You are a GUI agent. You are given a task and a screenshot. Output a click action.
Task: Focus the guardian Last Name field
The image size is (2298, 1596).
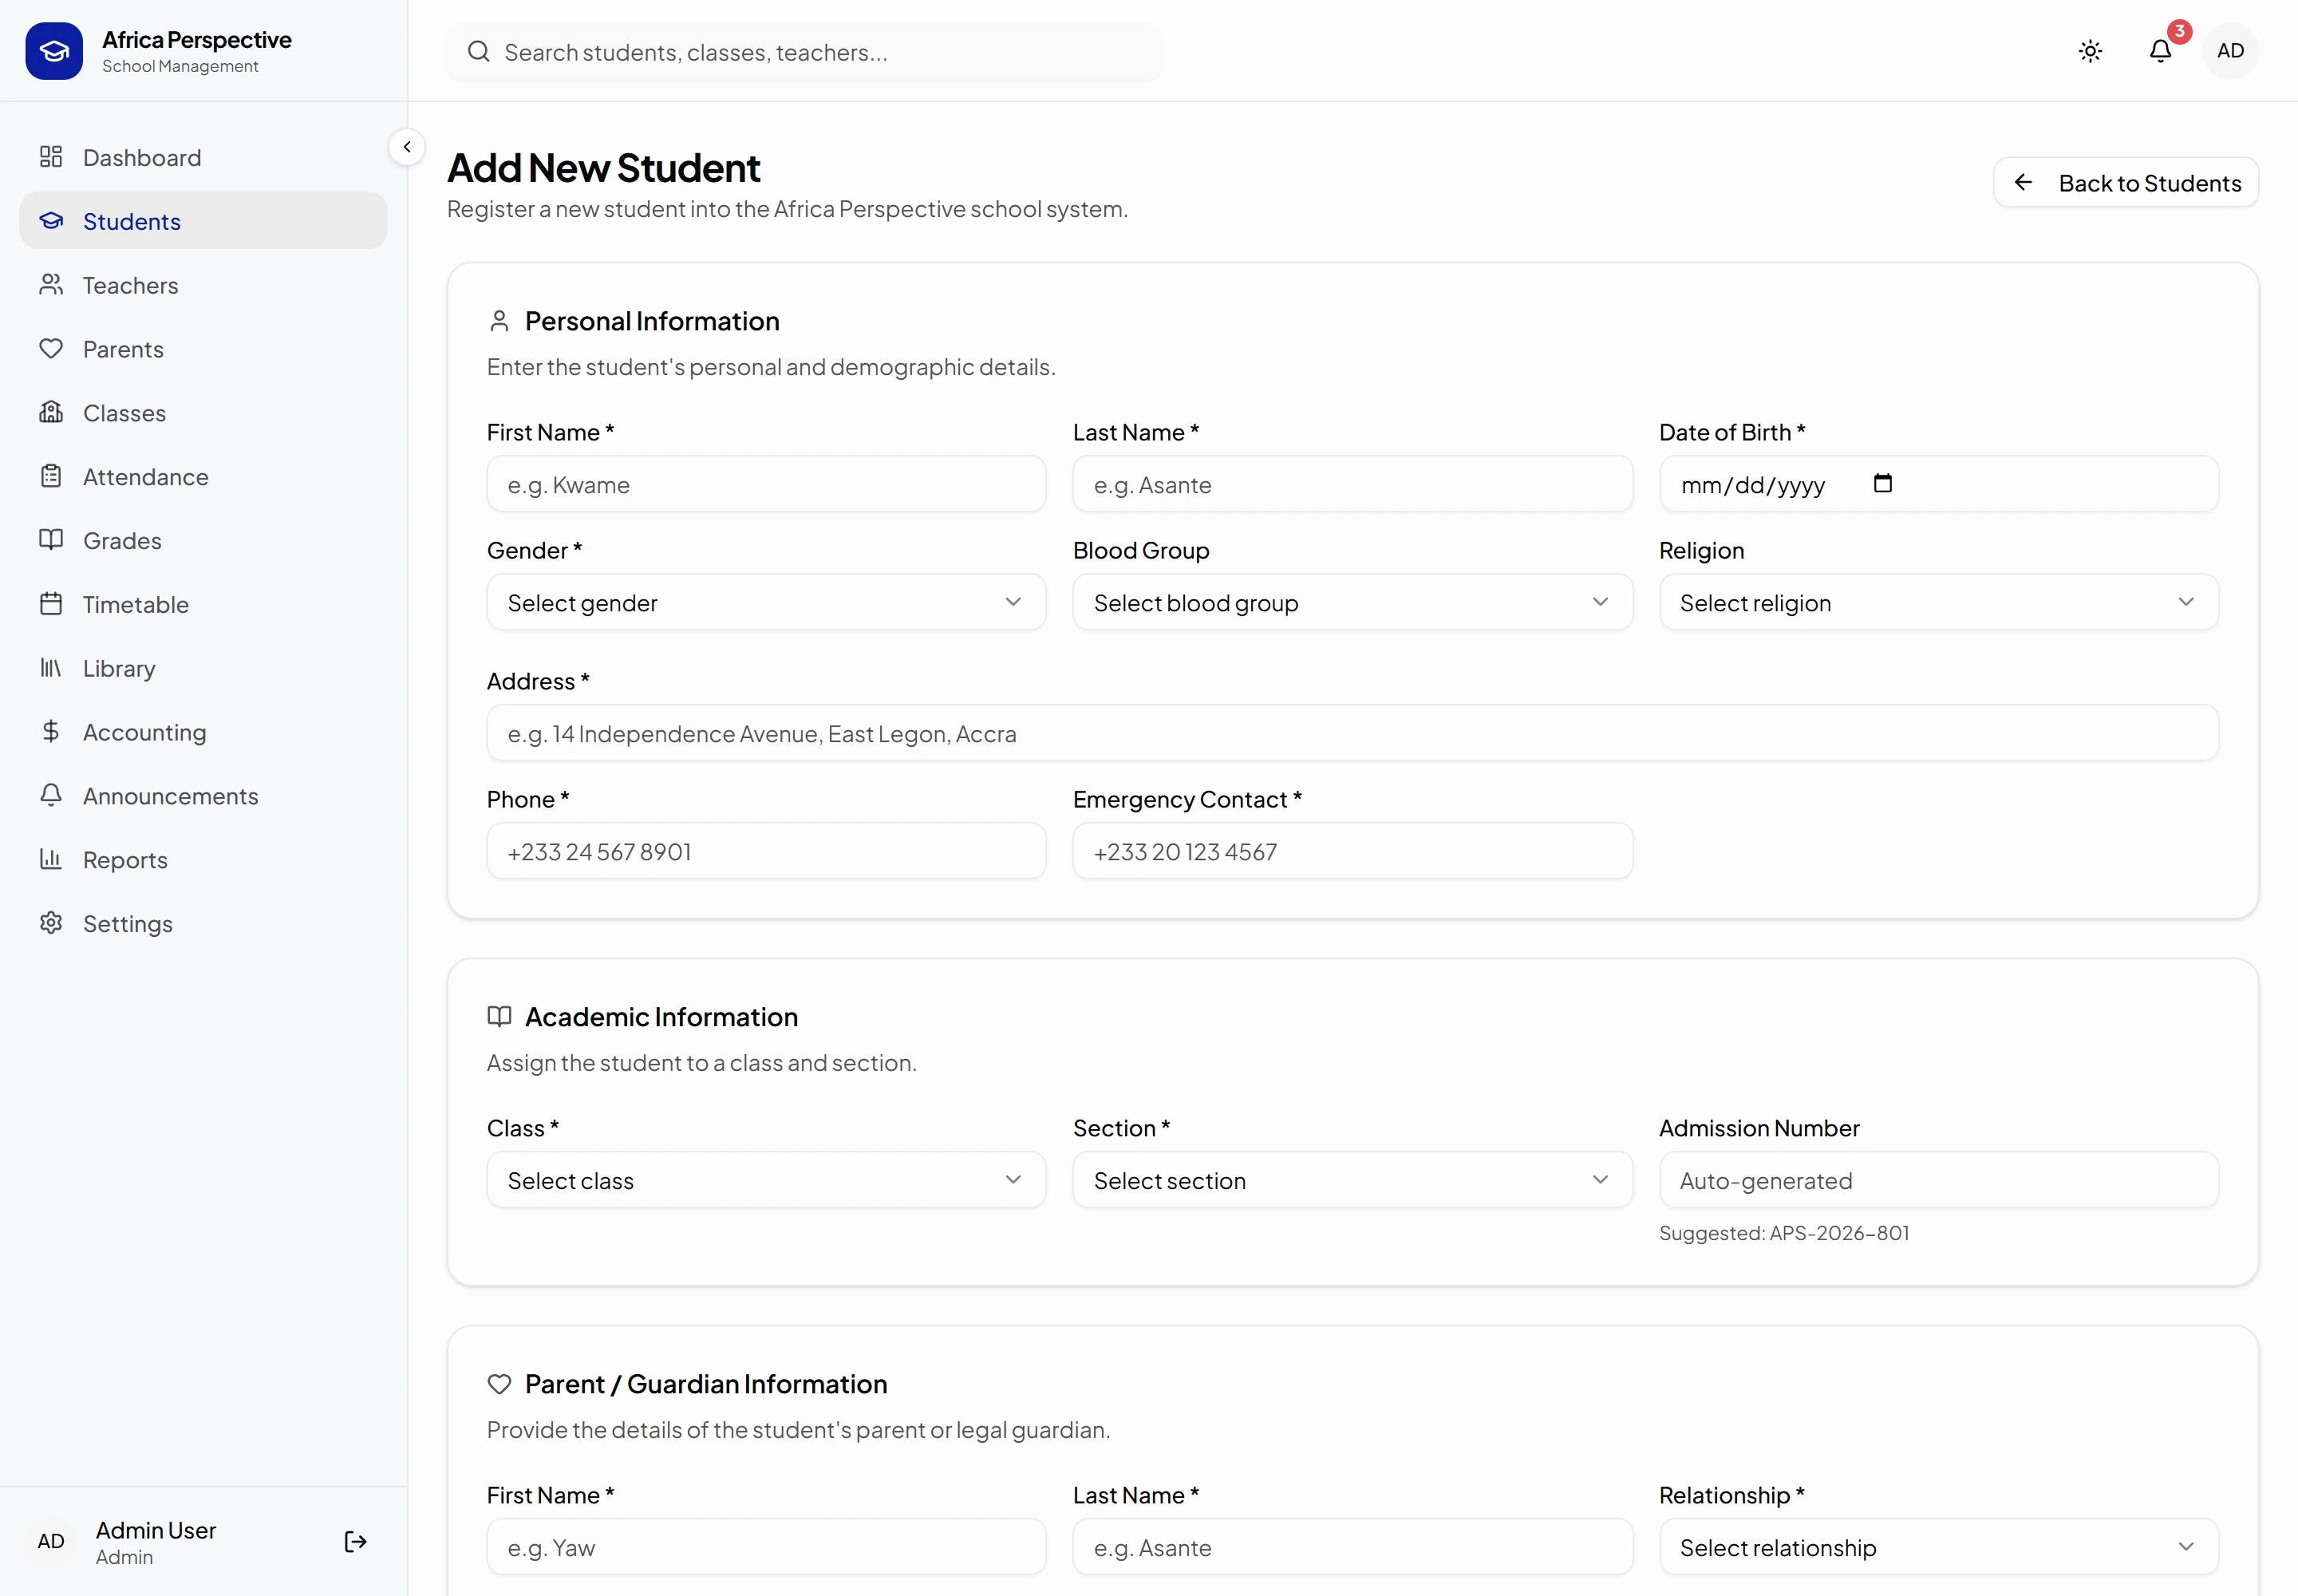tap(1352, 1547)
